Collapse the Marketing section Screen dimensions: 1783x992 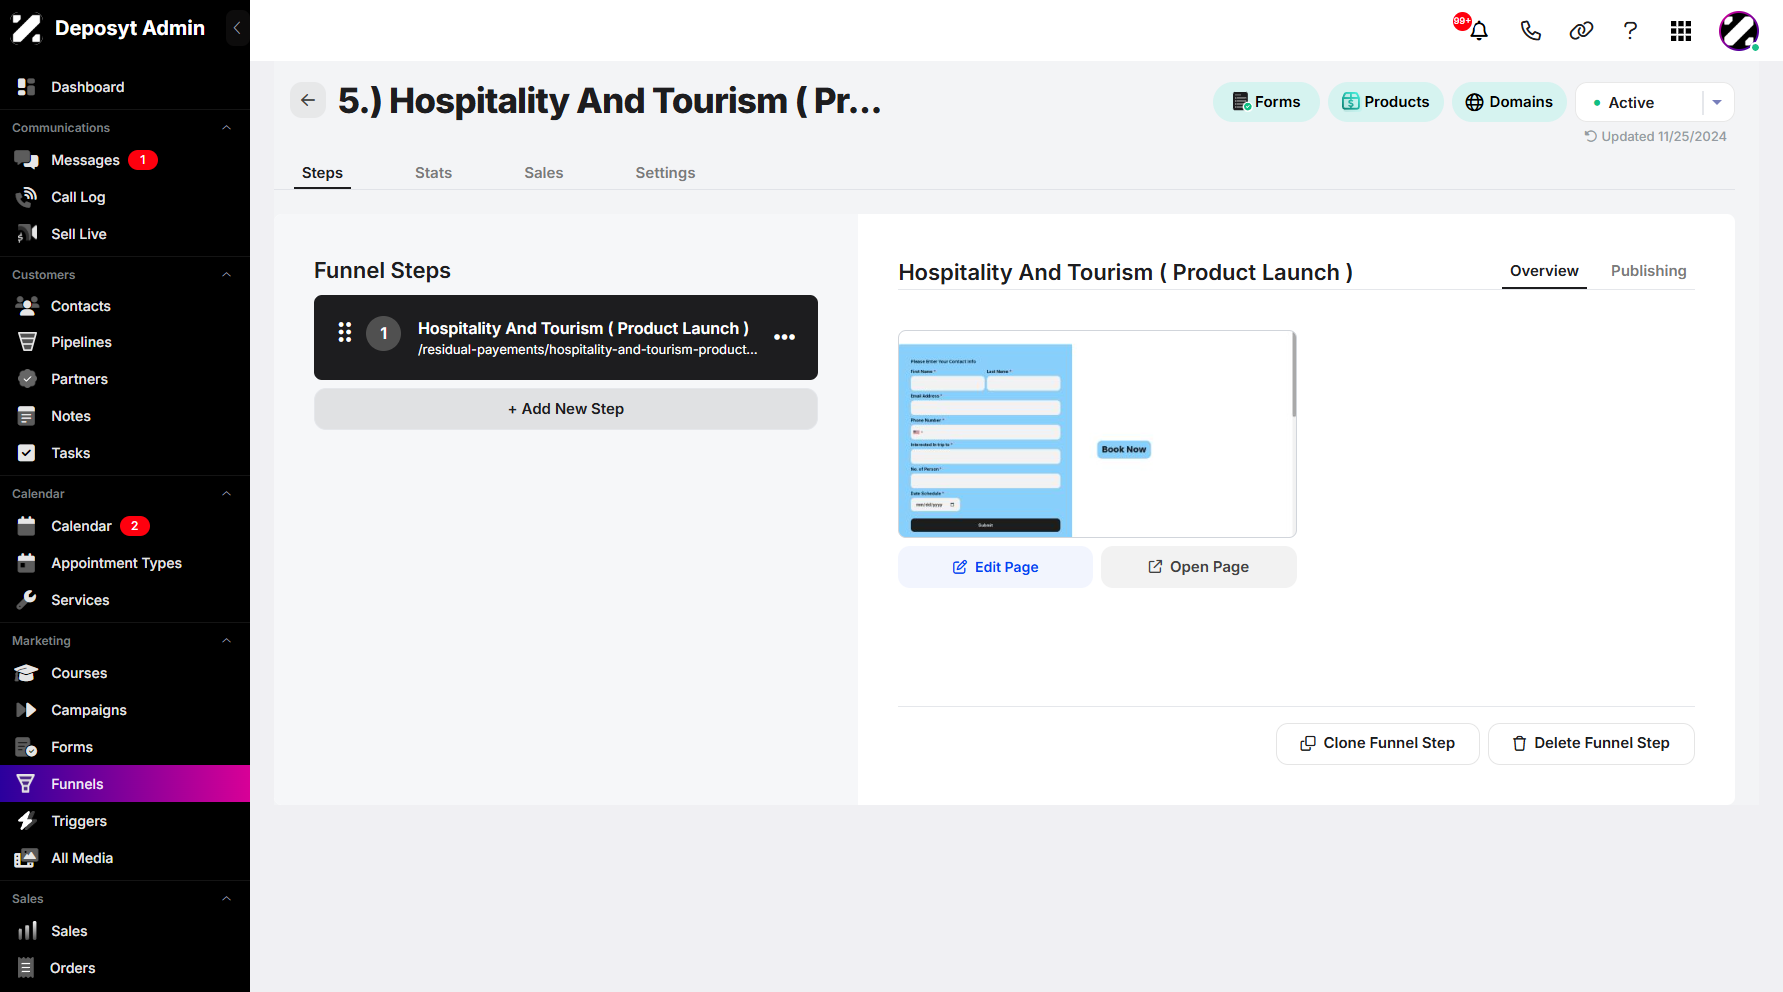tap(226, 641)
